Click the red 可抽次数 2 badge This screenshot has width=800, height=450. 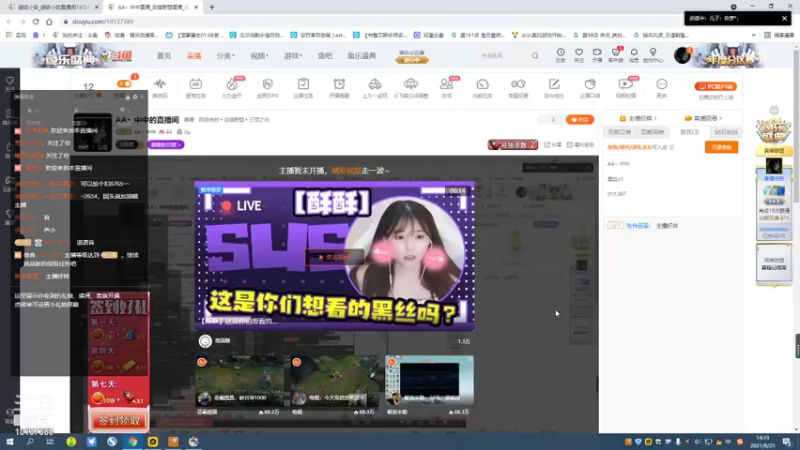(x=512, y=145)
